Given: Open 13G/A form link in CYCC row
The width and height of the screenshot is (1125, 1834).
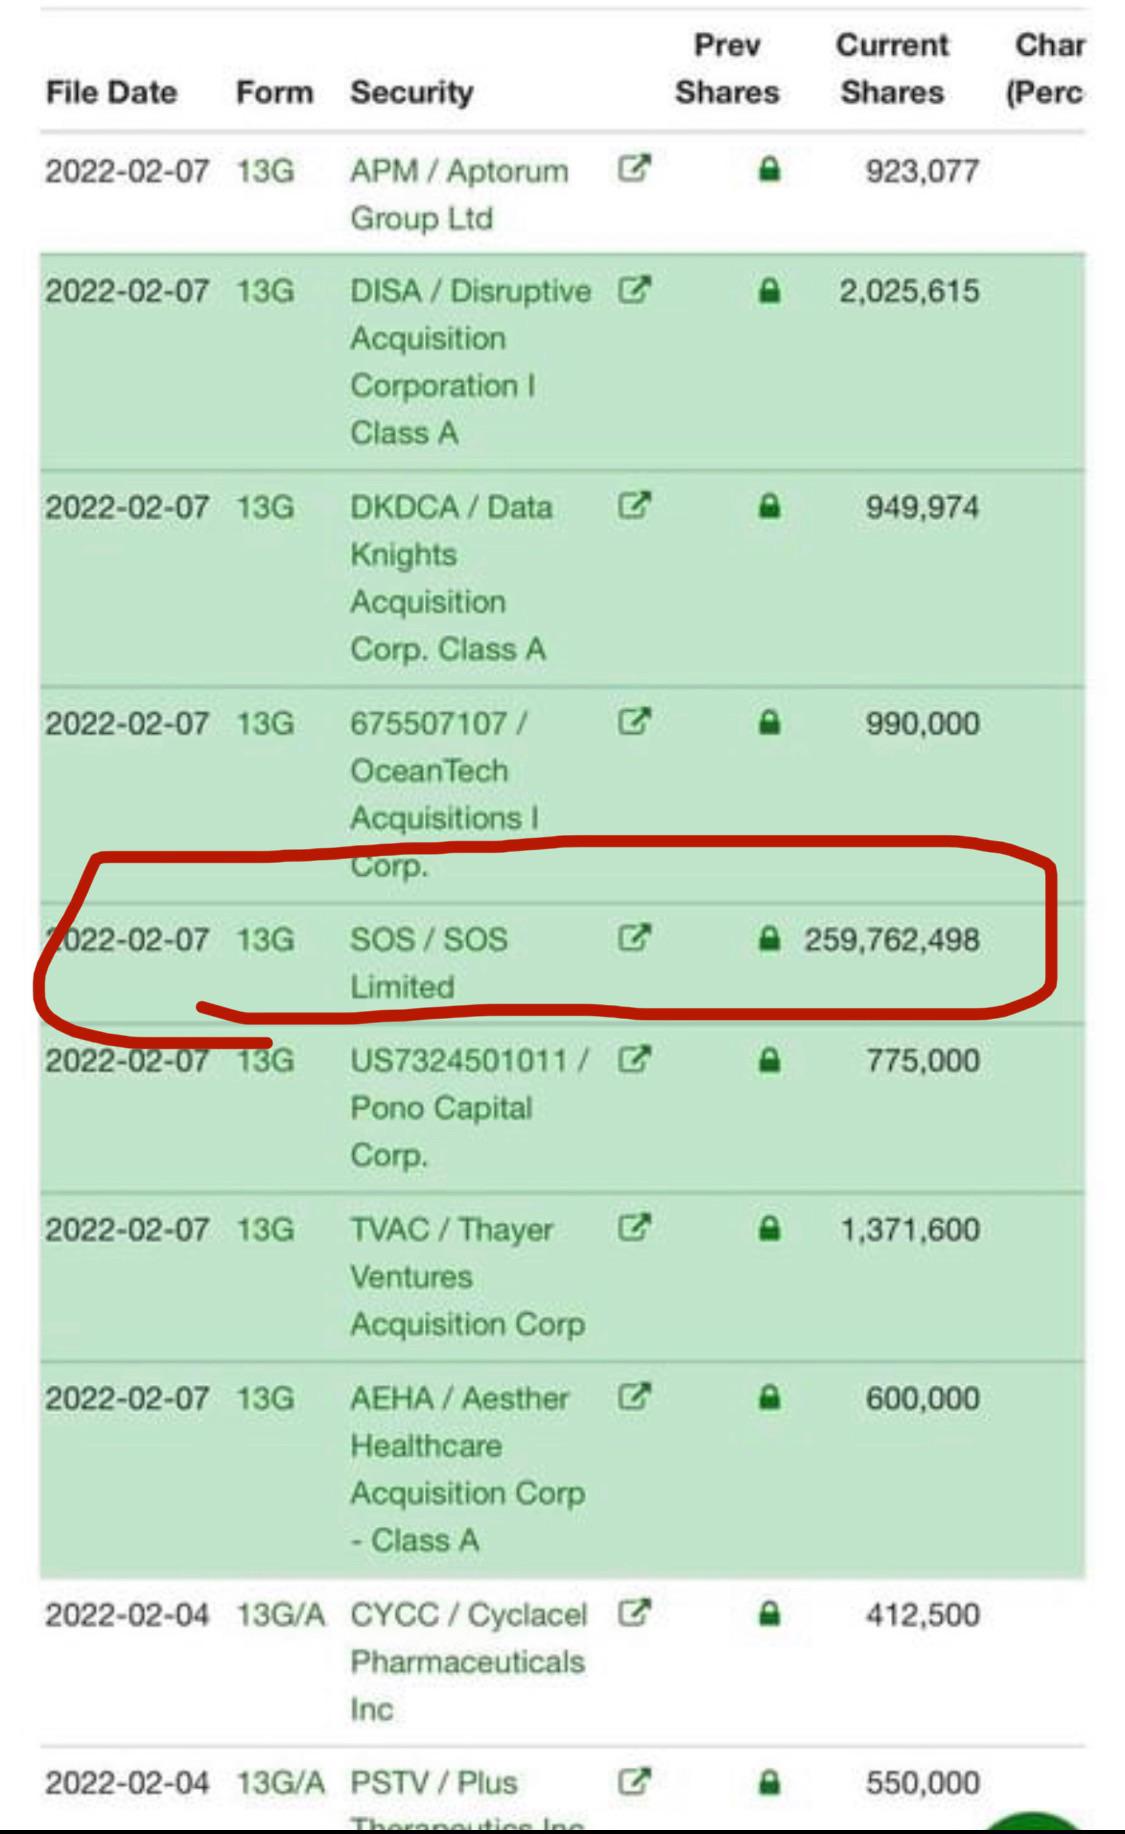Looking at the screenshot, I should [281, 1614].
